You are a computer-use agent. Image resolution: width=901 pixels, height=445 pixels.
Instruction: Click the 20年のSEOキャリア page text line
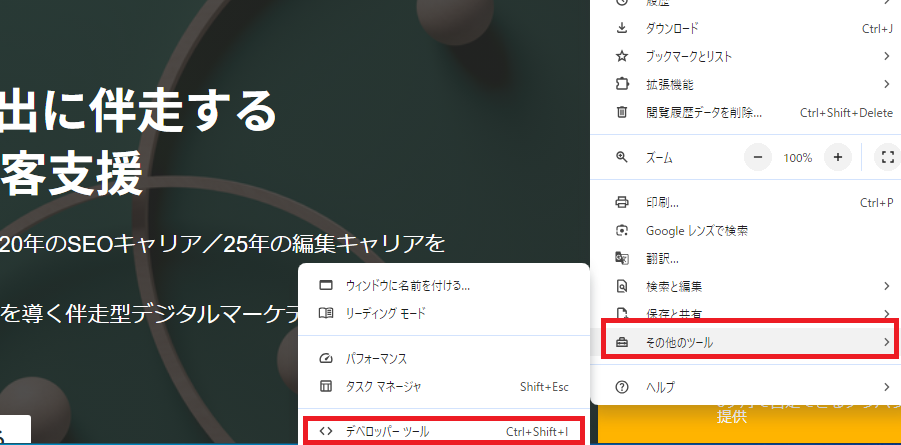point(223,243)
